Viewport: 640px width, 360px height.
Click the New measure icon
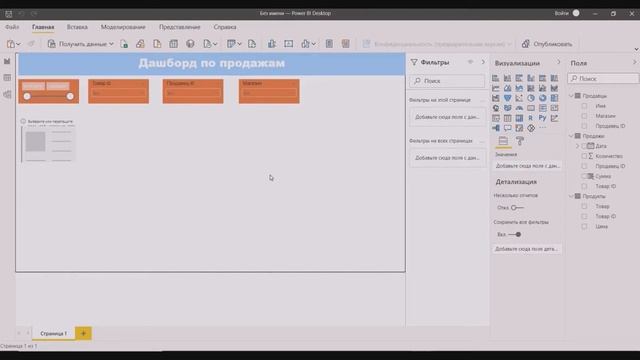(329, 44)
